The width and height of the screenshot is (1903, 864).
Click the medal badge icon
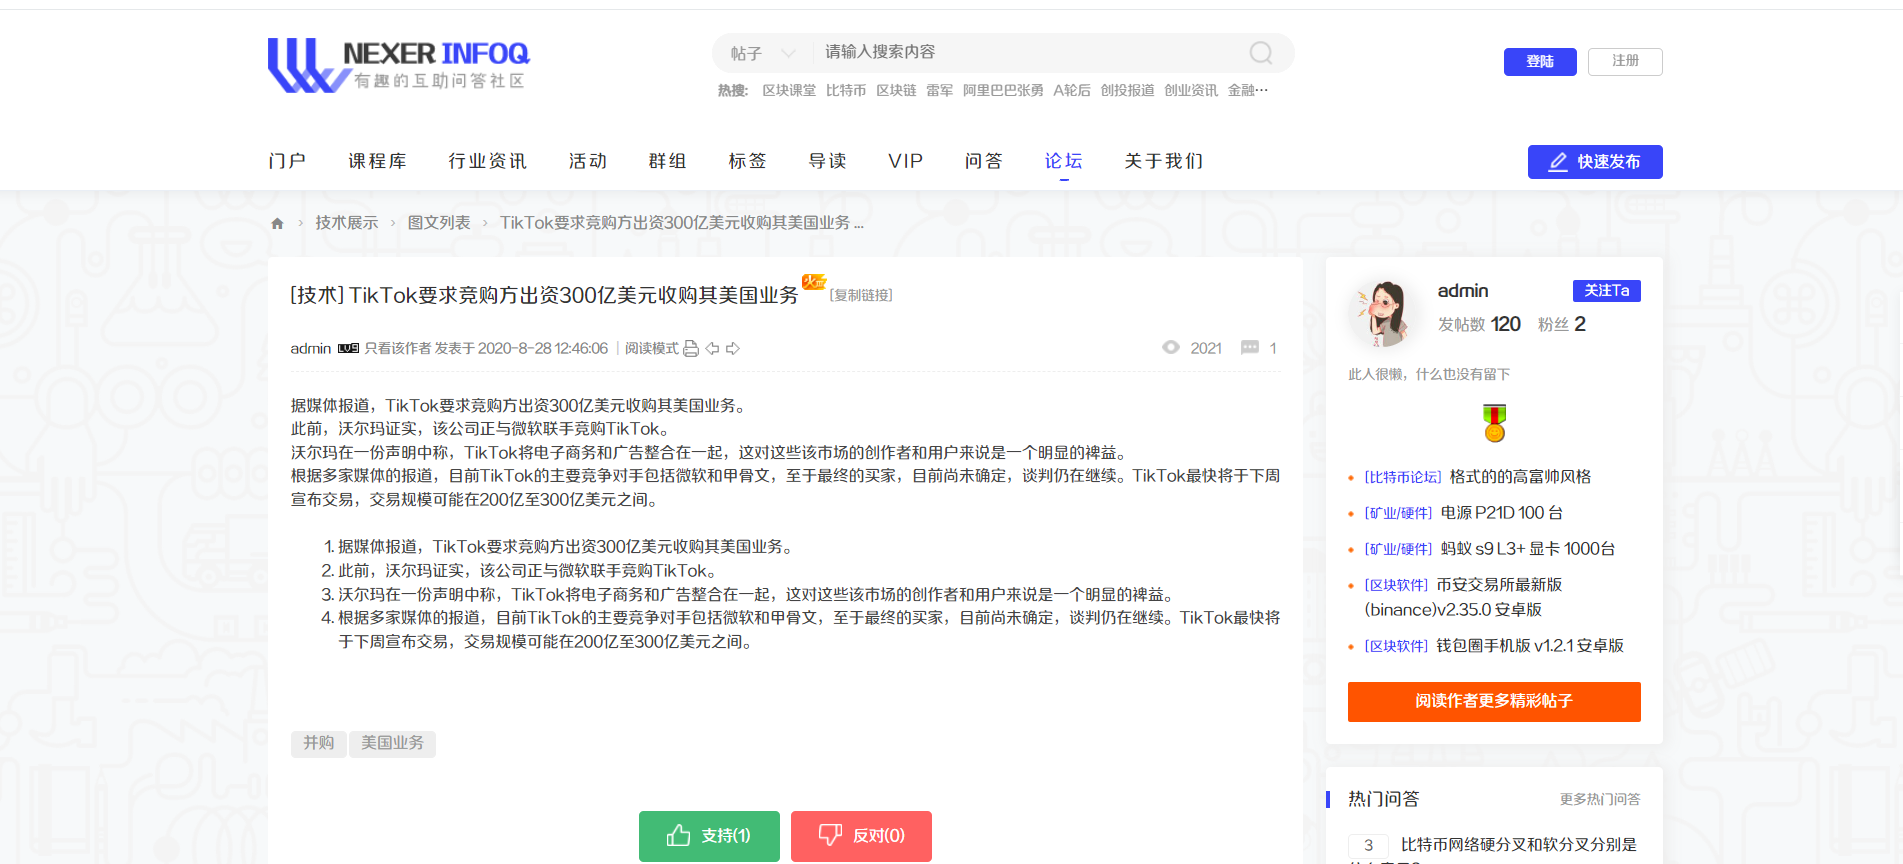point(1494,423)
